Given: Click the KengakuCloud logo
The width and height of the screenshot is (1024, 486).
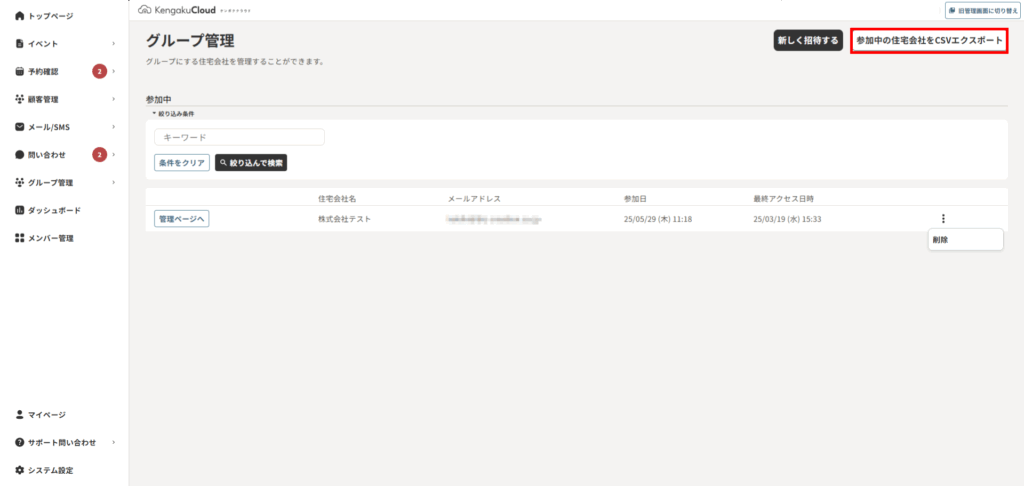Looking at the screenshot, I should tap(183, 10).
